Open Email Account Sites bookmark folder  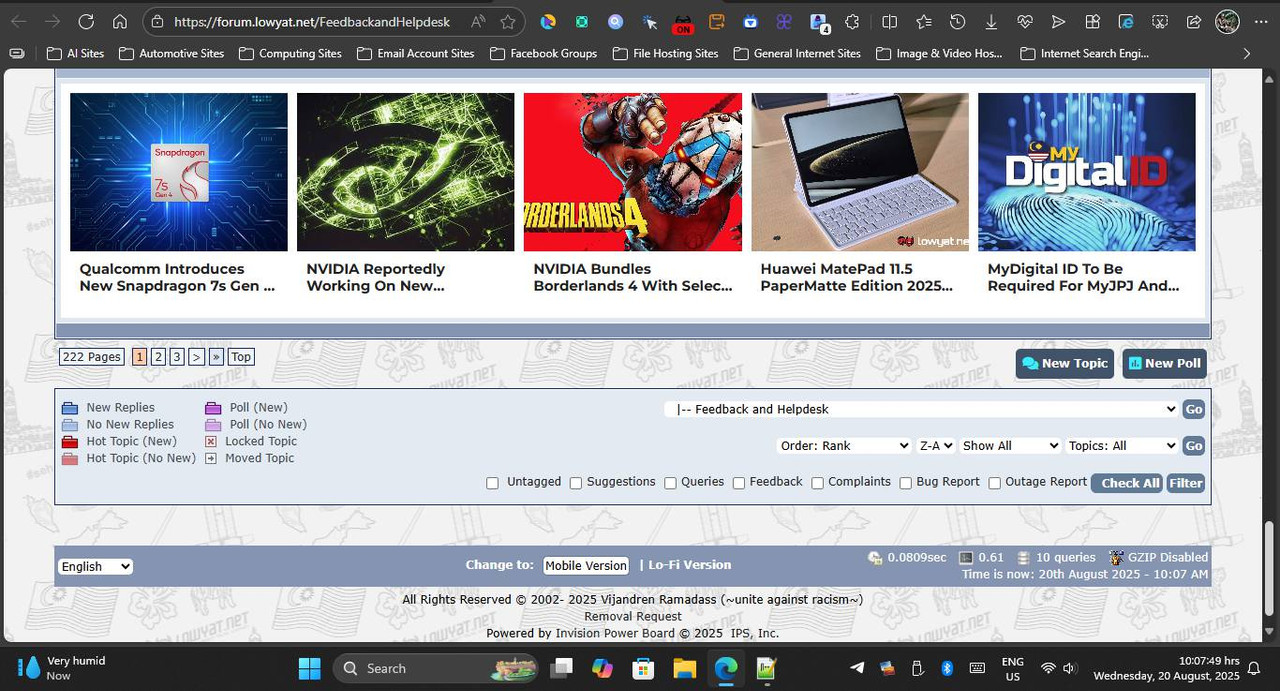(415, 54)
